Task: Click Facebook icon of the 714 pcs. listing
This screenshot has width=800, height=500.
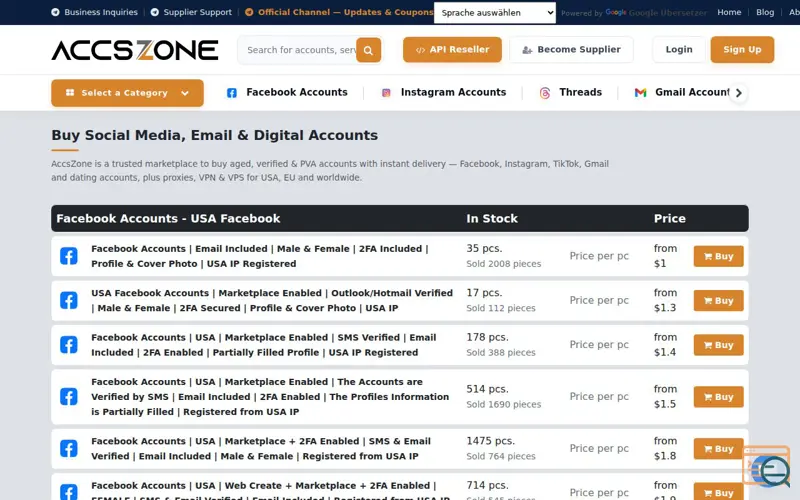Action: [69, 492]
